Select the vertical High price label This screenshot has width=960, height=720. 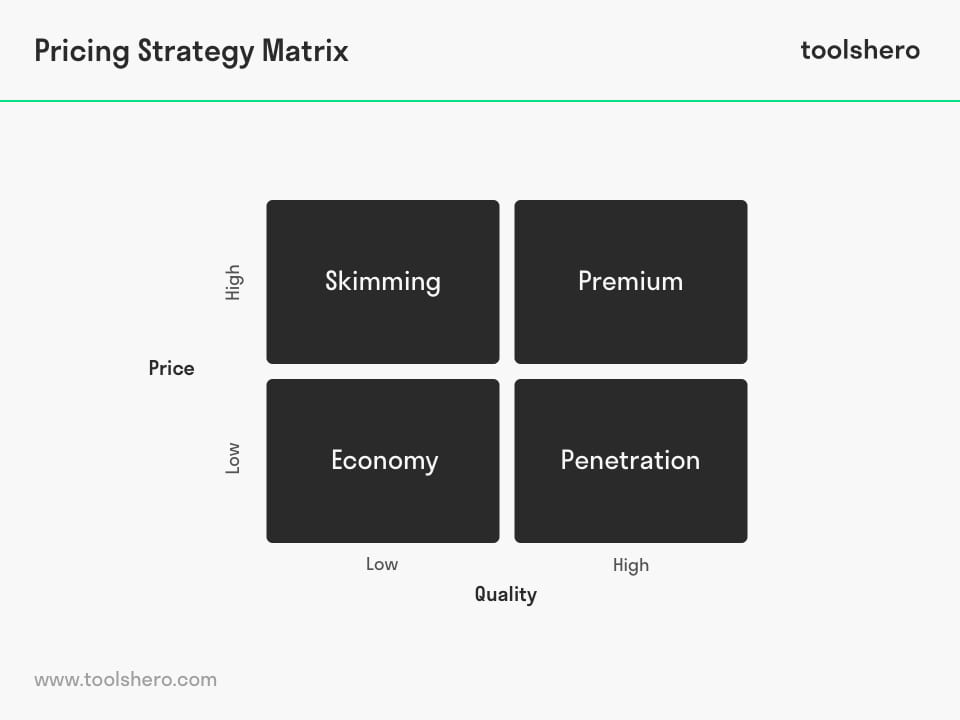[233, 282]
